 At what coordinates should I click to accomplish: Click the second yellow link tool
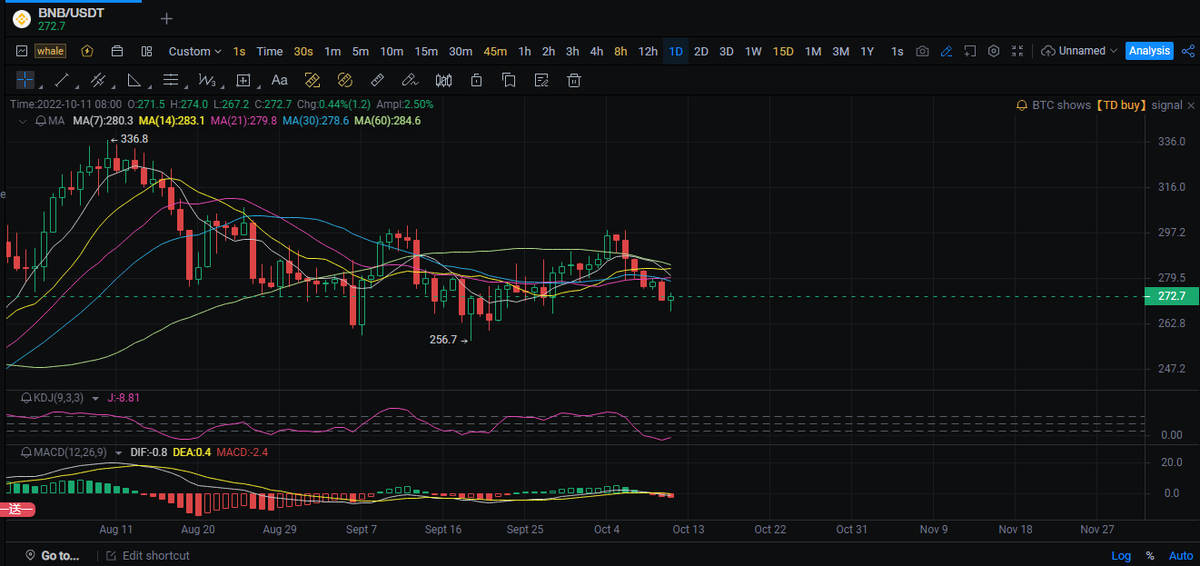tap(345, 80)
